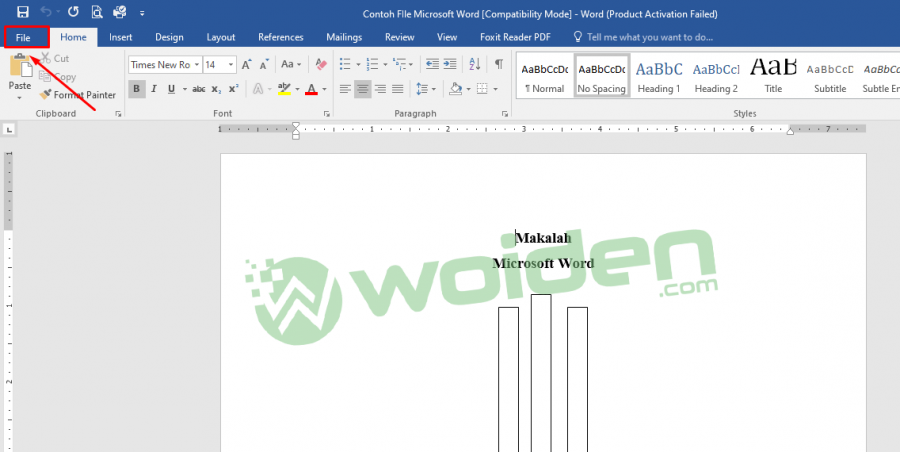This screenshot has height=452, width=900.
Task: Toggle Bold formatting
Action: point(137,89)
